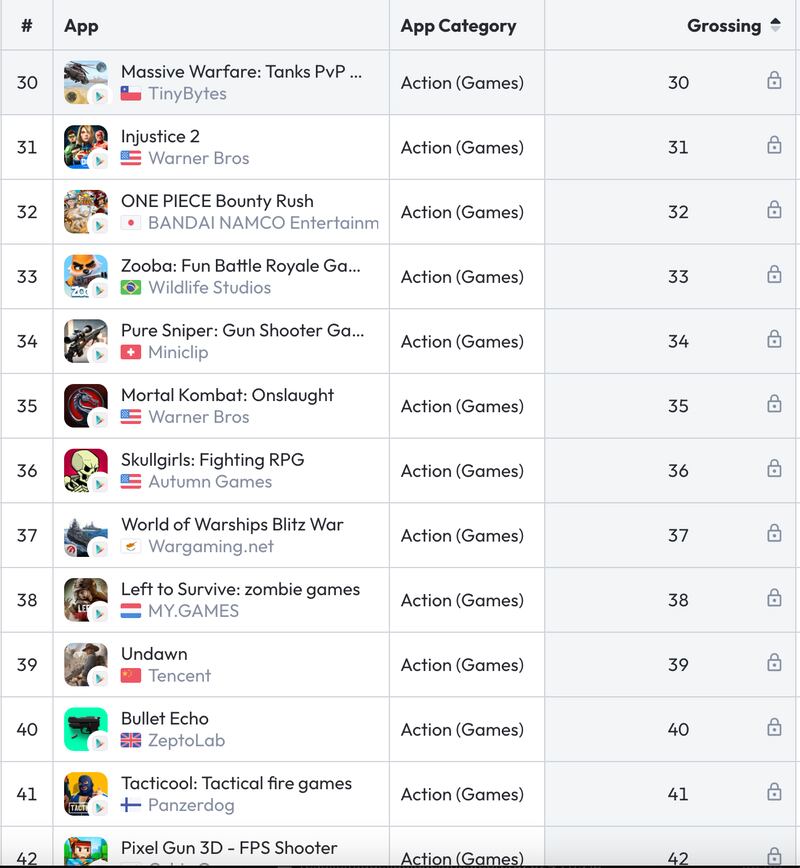The width and height of the screenshot is (800, 868).
Task: Click the lock icon for Massive Warfare
Action: pos(774,81)
